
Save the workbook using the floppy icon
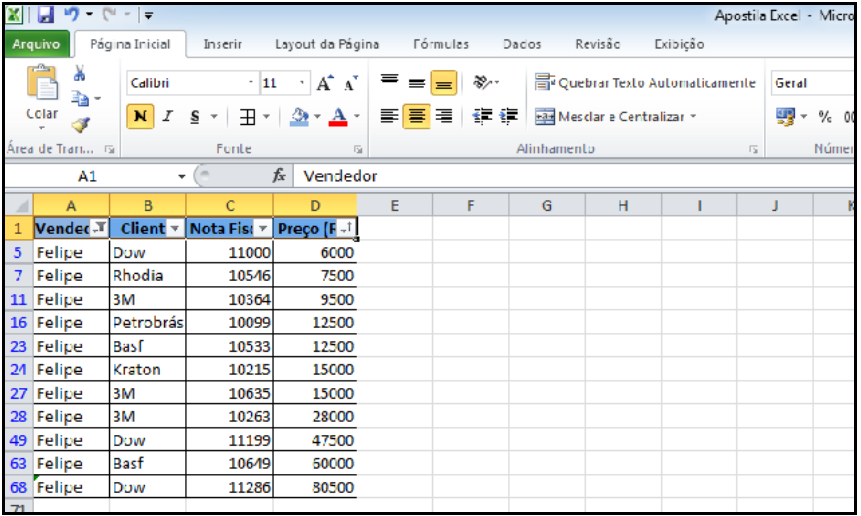(x=46, y=16)
